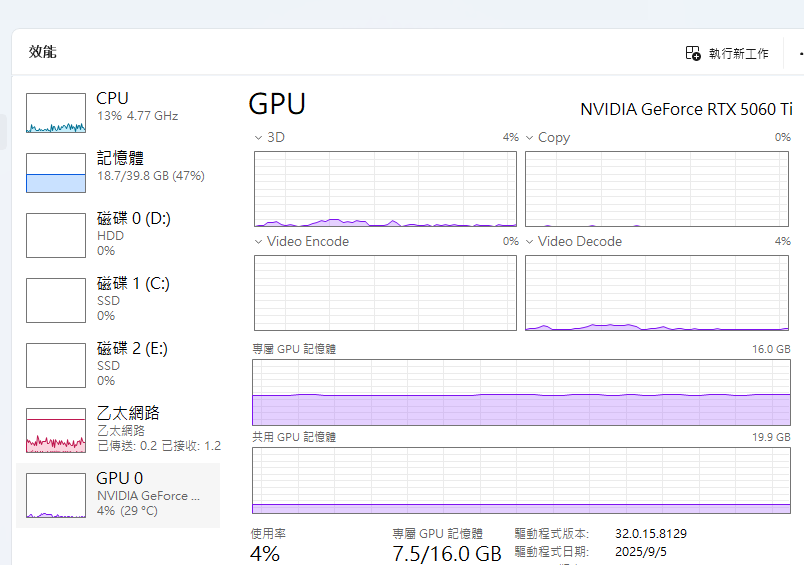Screen dimensions: 804x565
Task: Open the 乙太網路 network graph thumbnail
Action: (56, 430)
